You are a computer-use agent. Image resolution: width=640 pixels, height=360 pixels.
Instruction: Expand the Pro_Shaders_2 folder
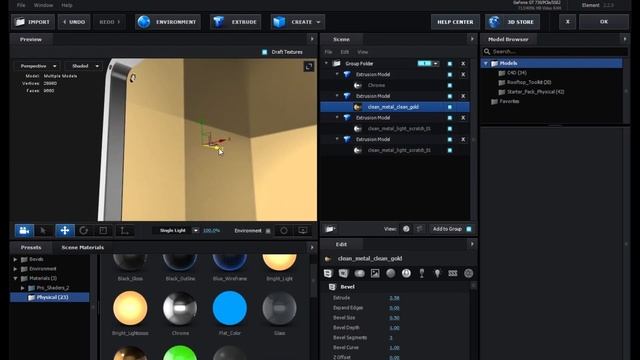click(x=23, y=288)
